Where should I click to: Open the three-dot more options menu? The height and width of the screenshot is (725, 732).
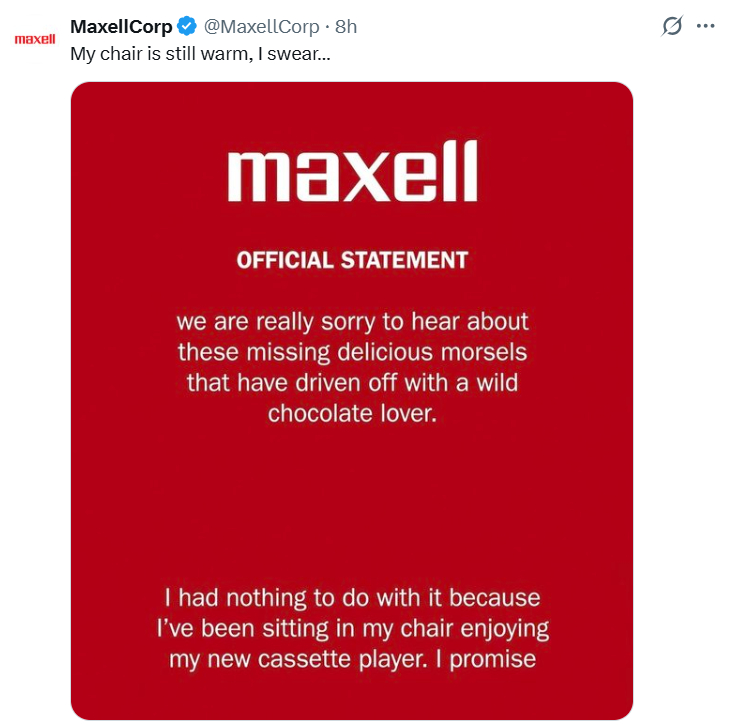click(706, 27)
